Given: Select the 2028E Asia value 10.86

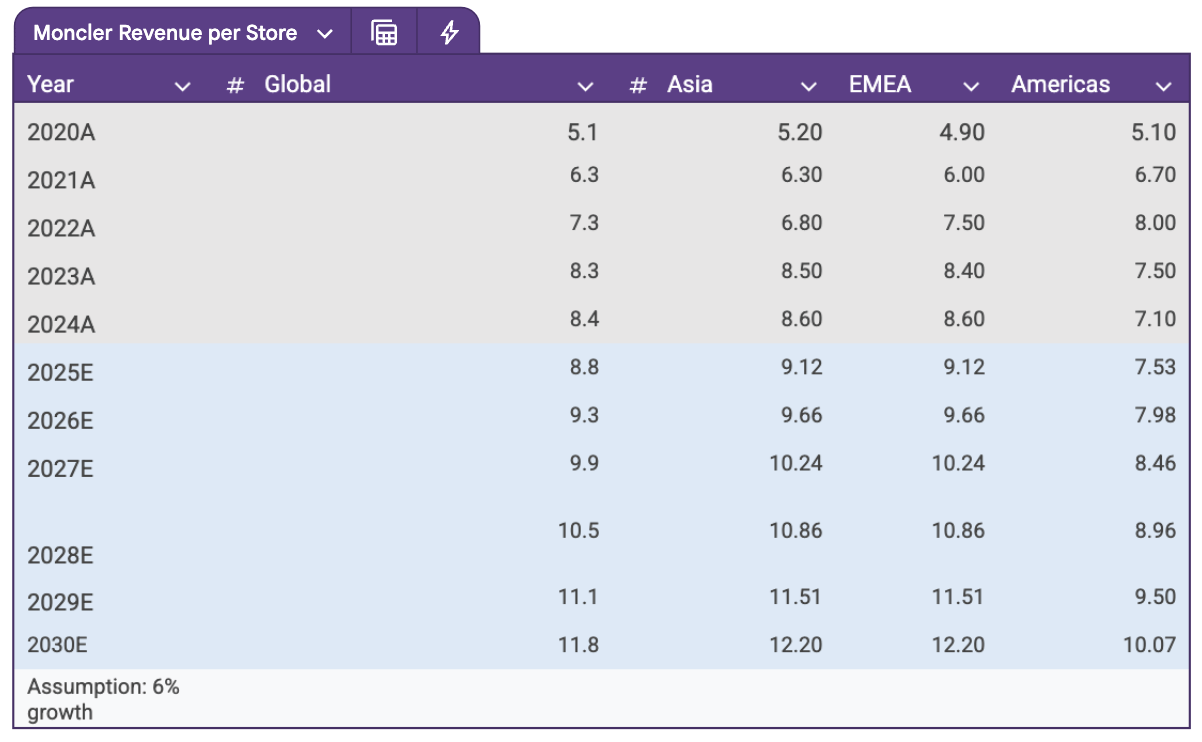Looking at the screenshot, I should tap(796, 531).
